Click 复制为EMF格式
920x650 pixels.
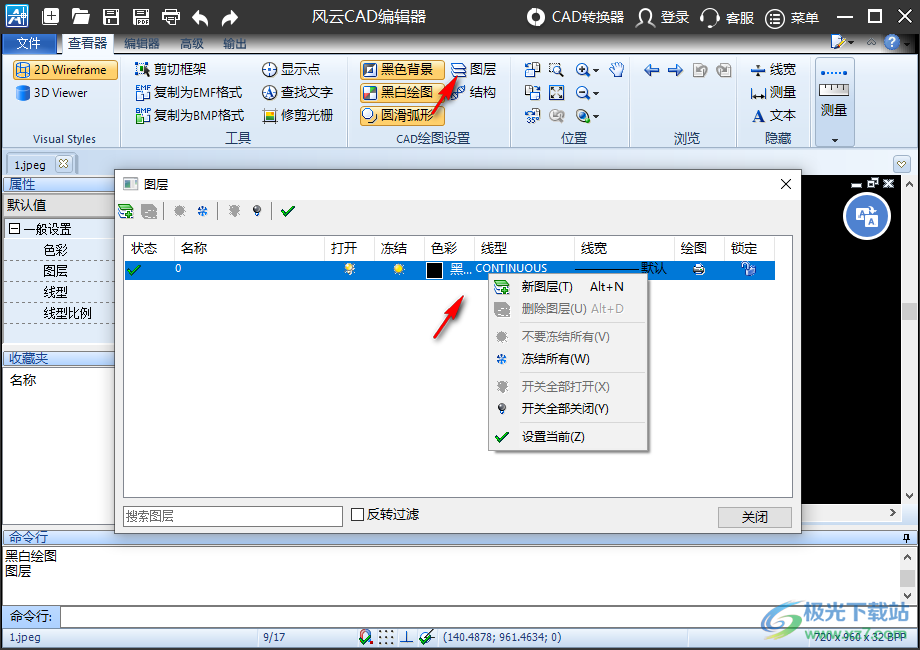coord(188,92)
